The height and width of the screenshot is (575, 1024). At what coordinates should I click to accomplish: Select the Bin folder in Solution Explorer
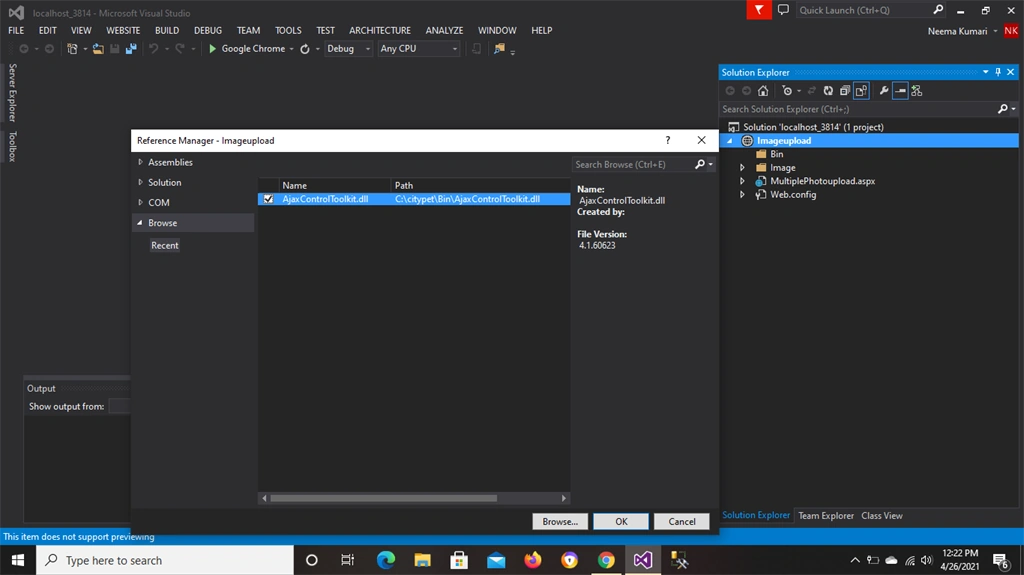(x=776, y=154)
